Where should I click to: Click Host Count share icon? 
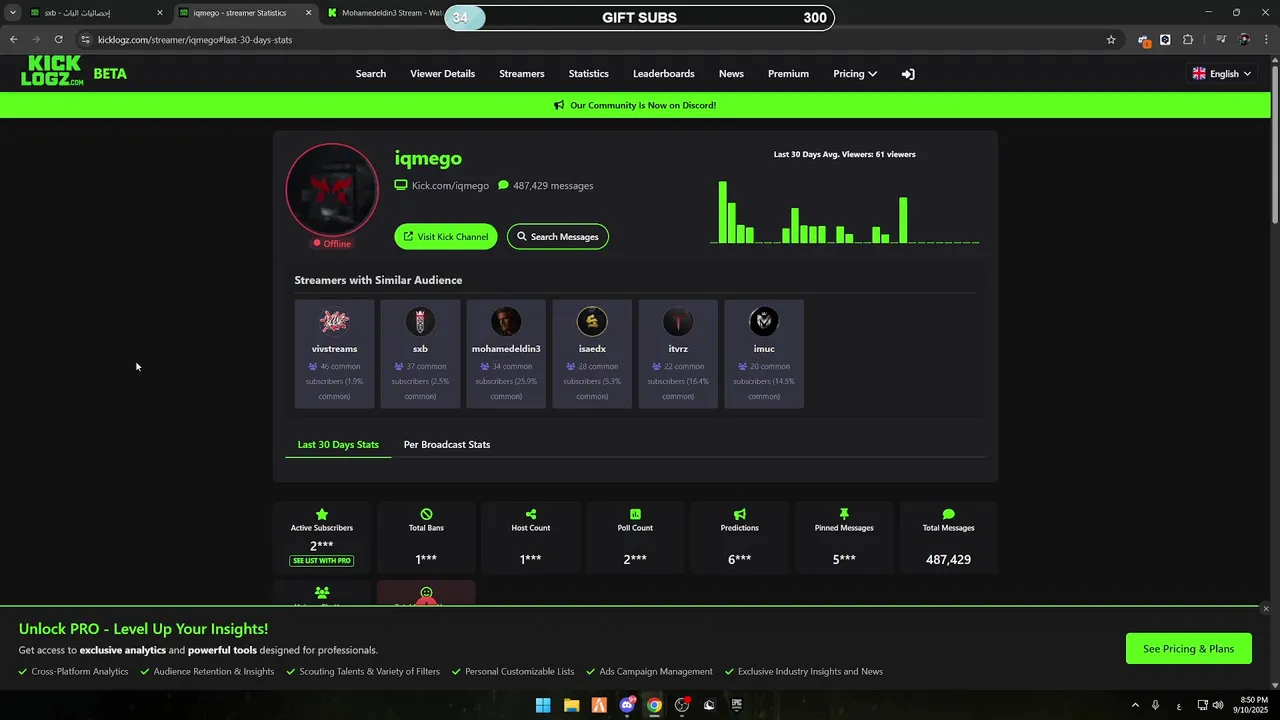pyautogui.click(x=531, y=514)
